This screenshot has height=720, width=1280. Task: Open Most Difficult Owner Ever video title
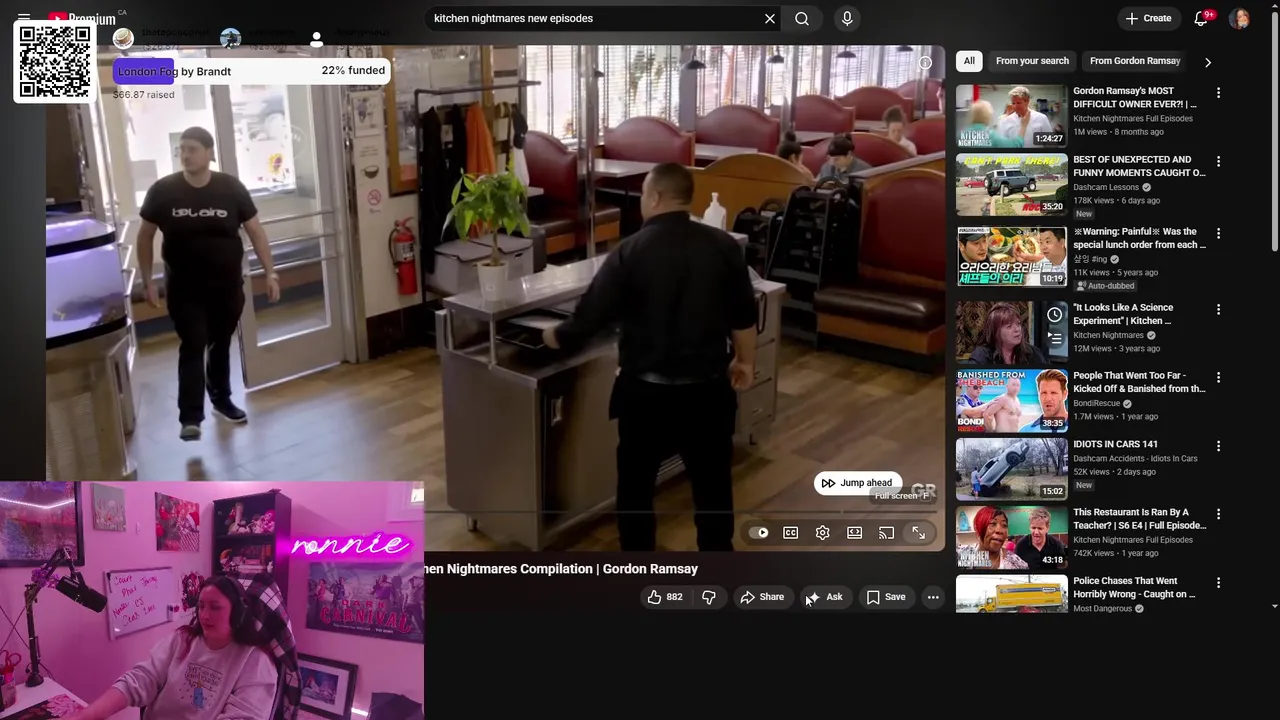click(1135, 97)
